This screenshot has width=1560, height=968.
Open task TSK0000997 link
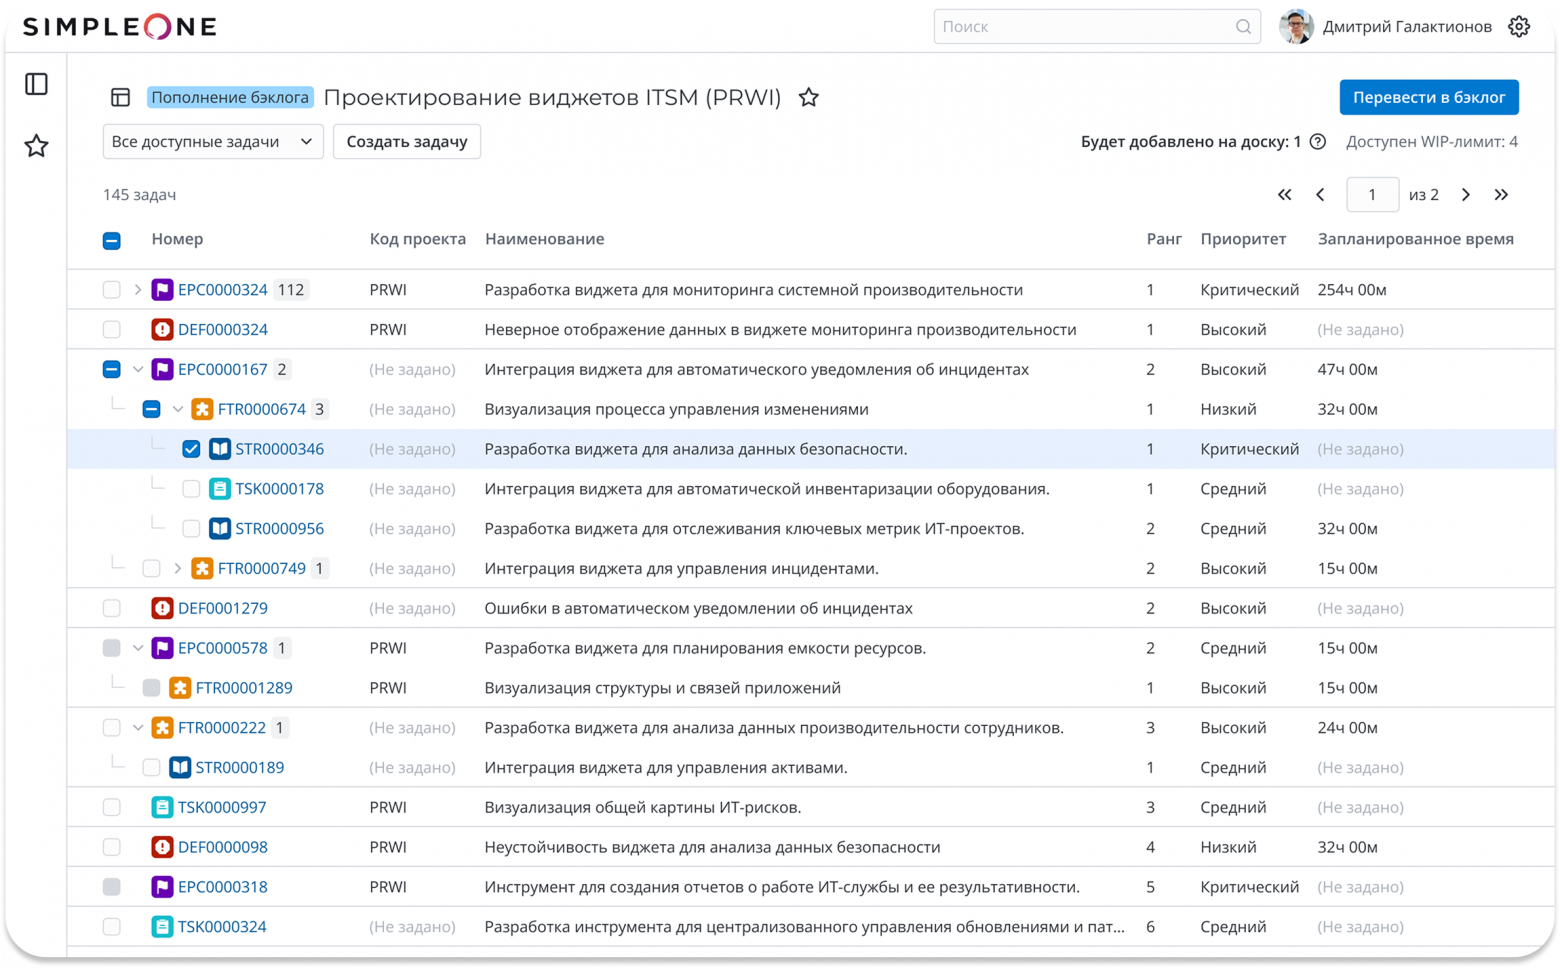click(223, 806)
